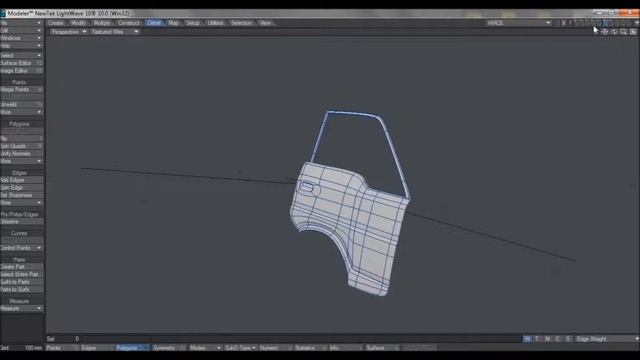The width and height of the screenshot is (640, 360).
Task: Click the Flip polygons button
Action: (x=22, y=138)
